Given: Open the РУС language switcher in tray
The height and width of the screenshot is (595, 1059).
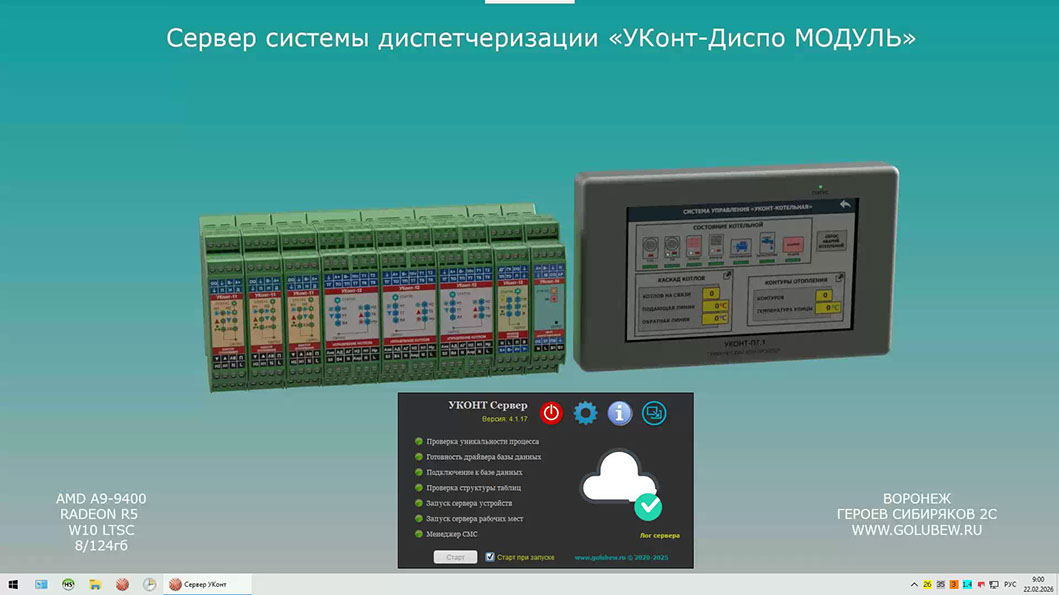Looking at the screenshot, I should (x=1010, y=584).
